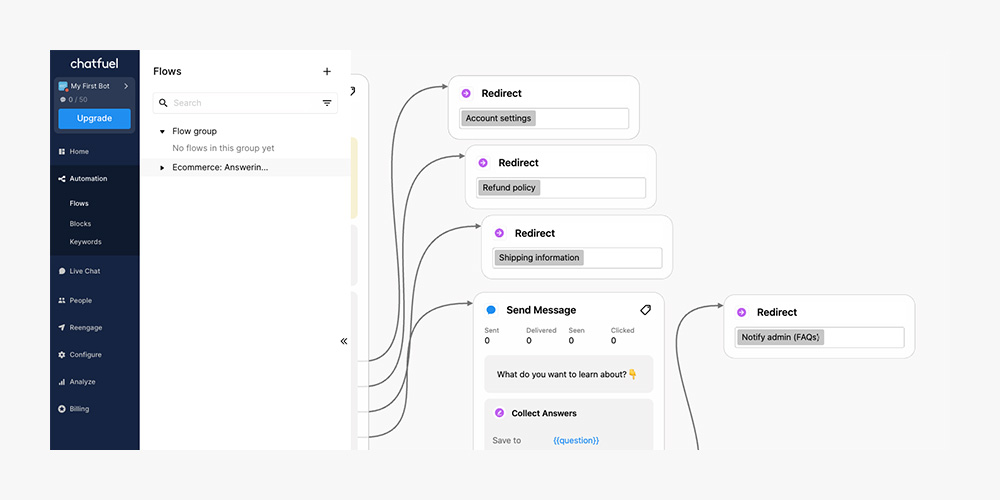Click the {{question}} attribute link
1000x500 pixels.
coord(576,441)
